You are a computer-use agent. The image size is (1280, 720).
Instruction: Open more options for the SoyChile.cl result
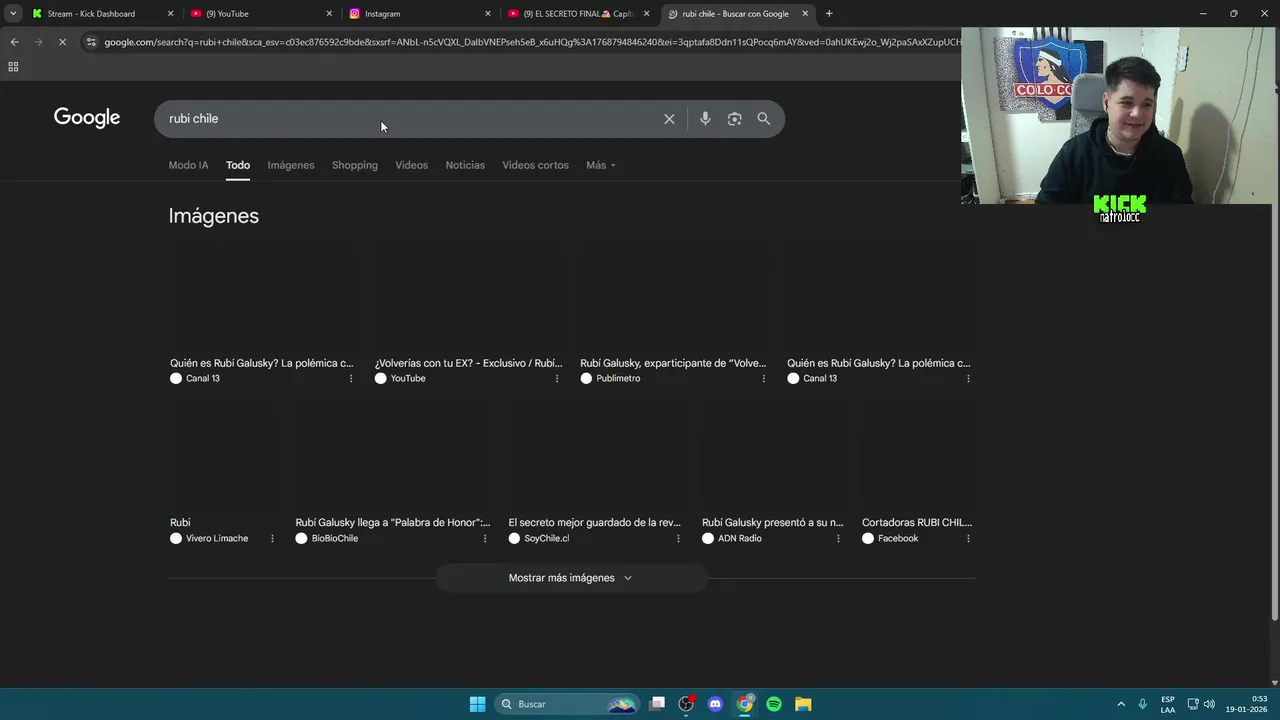coord(678,539)
